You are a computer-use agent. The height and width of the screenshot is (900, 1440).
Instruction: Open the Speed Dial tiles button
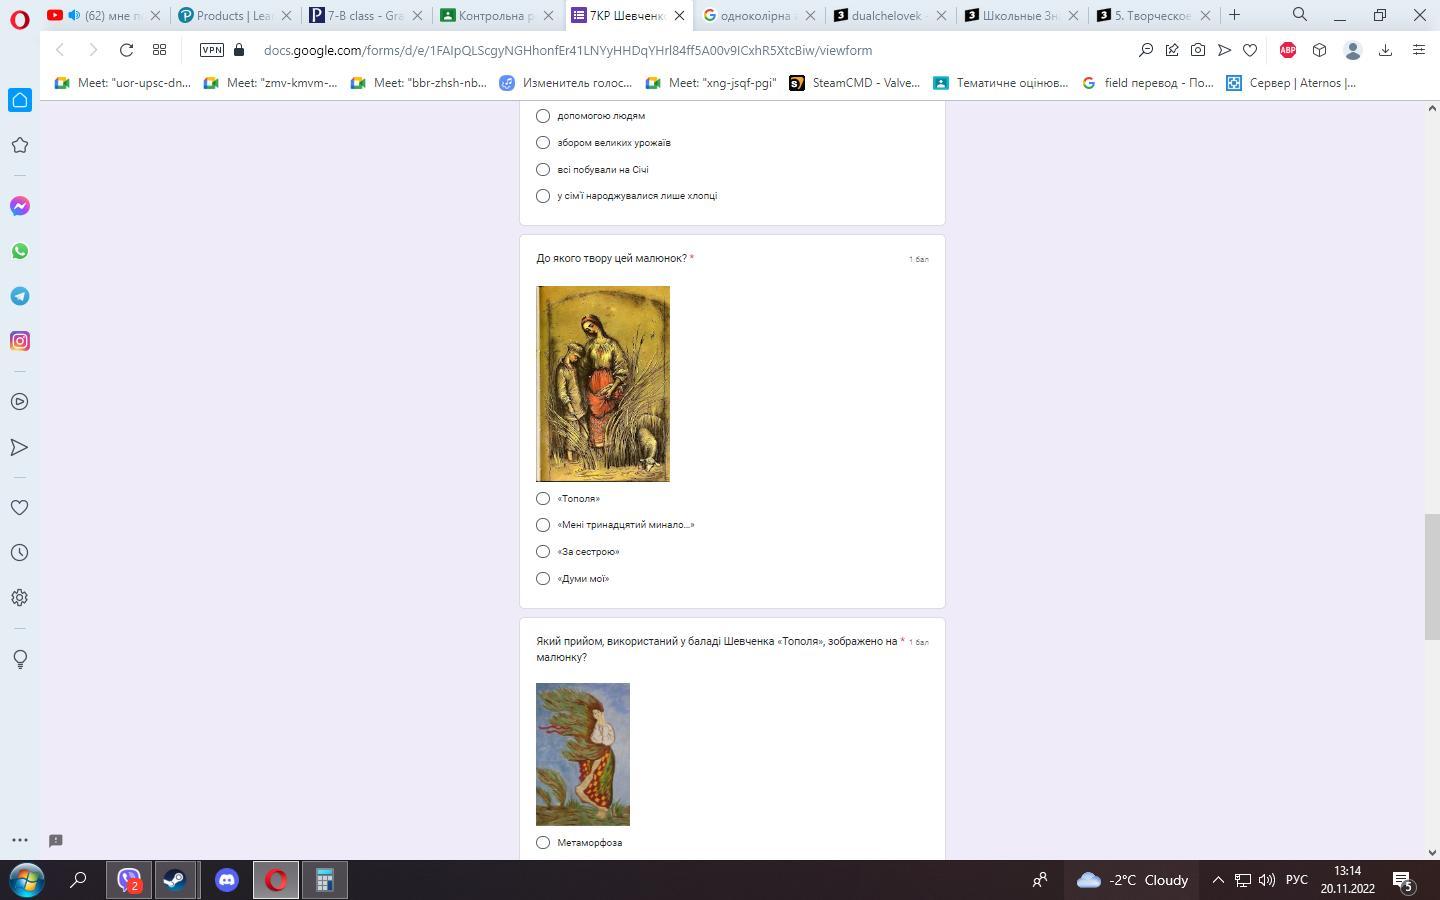click(159, 50)
